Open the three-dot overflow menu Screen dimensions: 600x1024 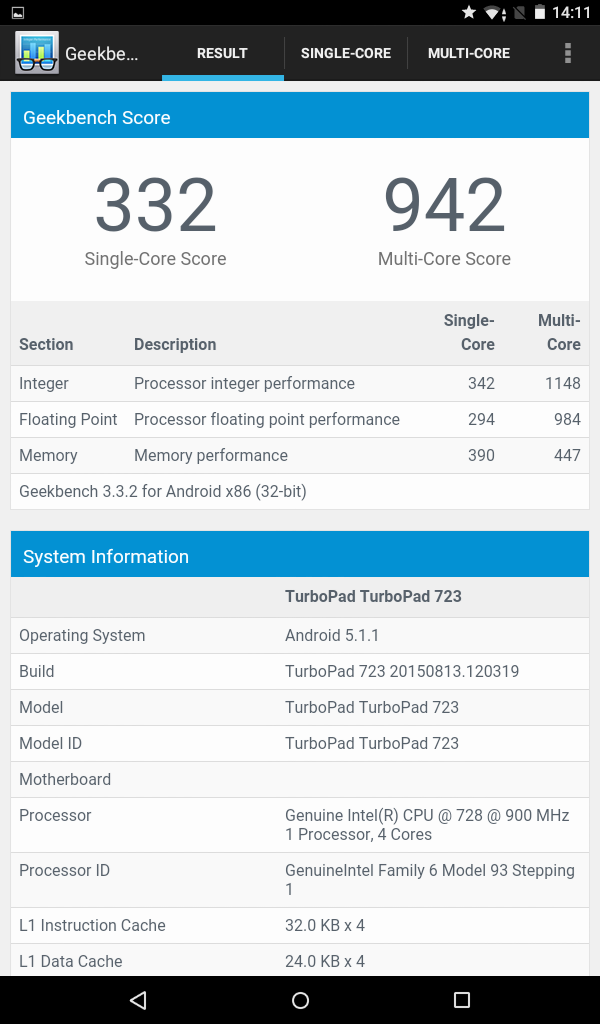(568, 53)
